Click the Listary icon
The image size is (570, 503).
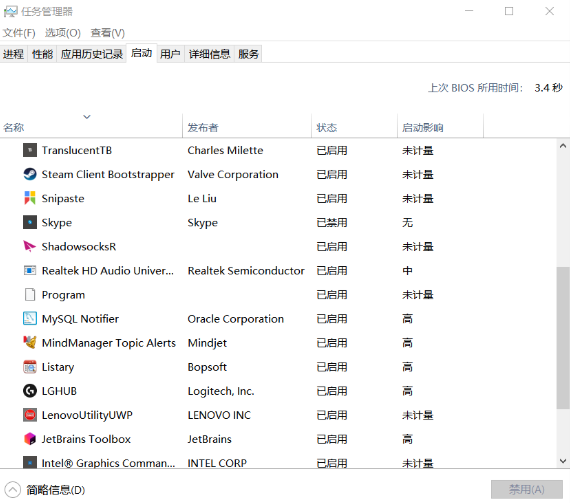(x=30, y=367)
